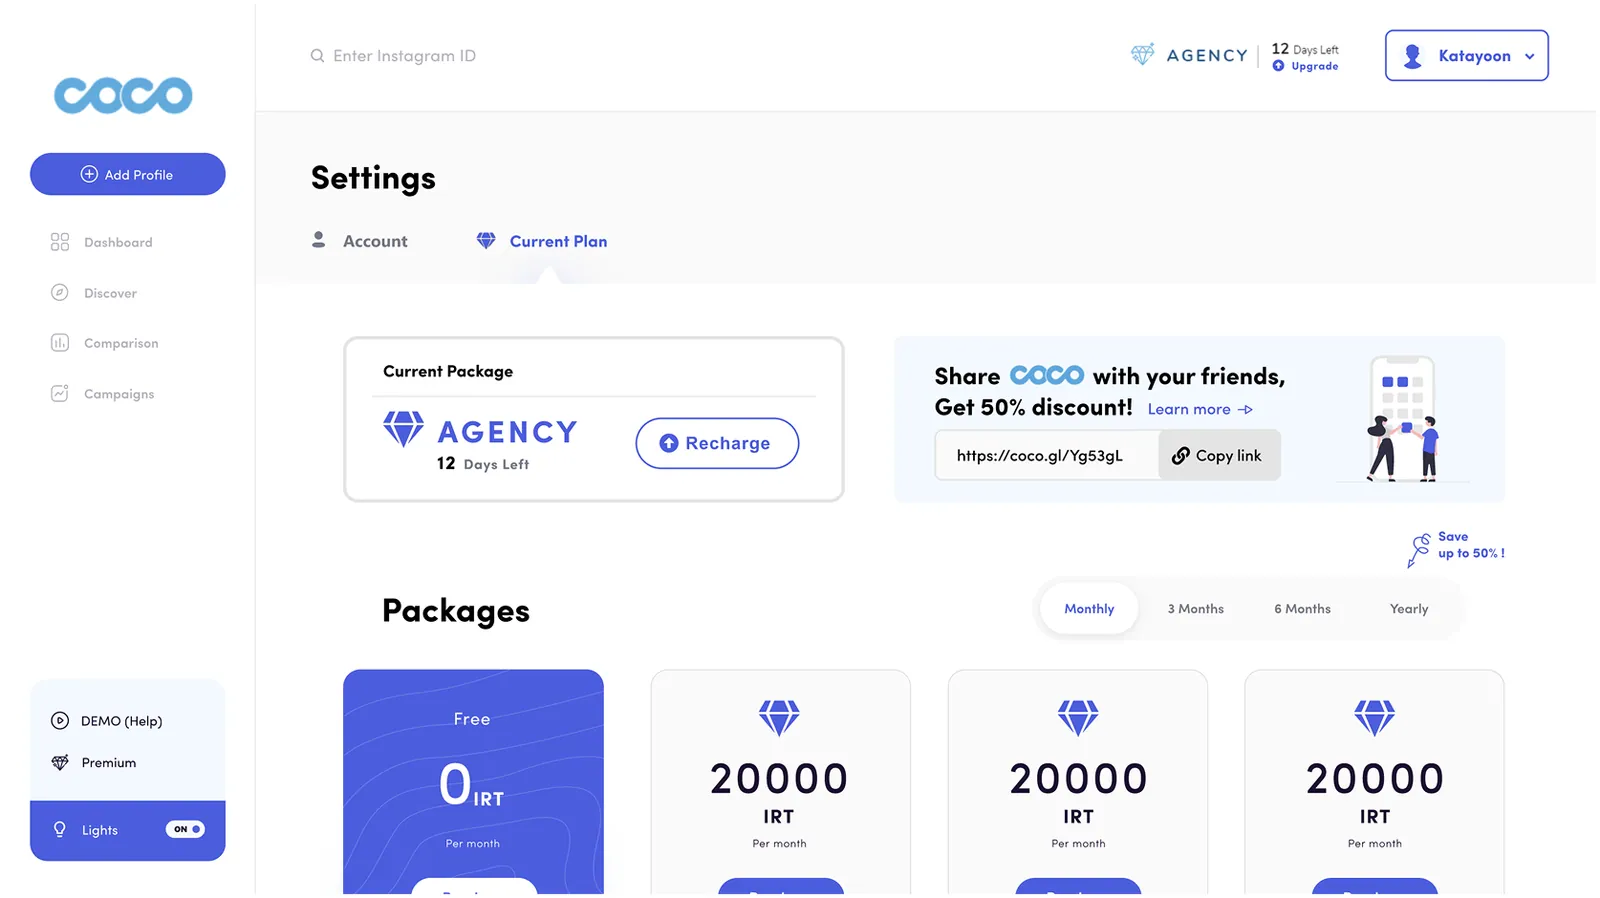1600x898 pixels.
Task: Click the Comparison chart icon
Action: 60,343
